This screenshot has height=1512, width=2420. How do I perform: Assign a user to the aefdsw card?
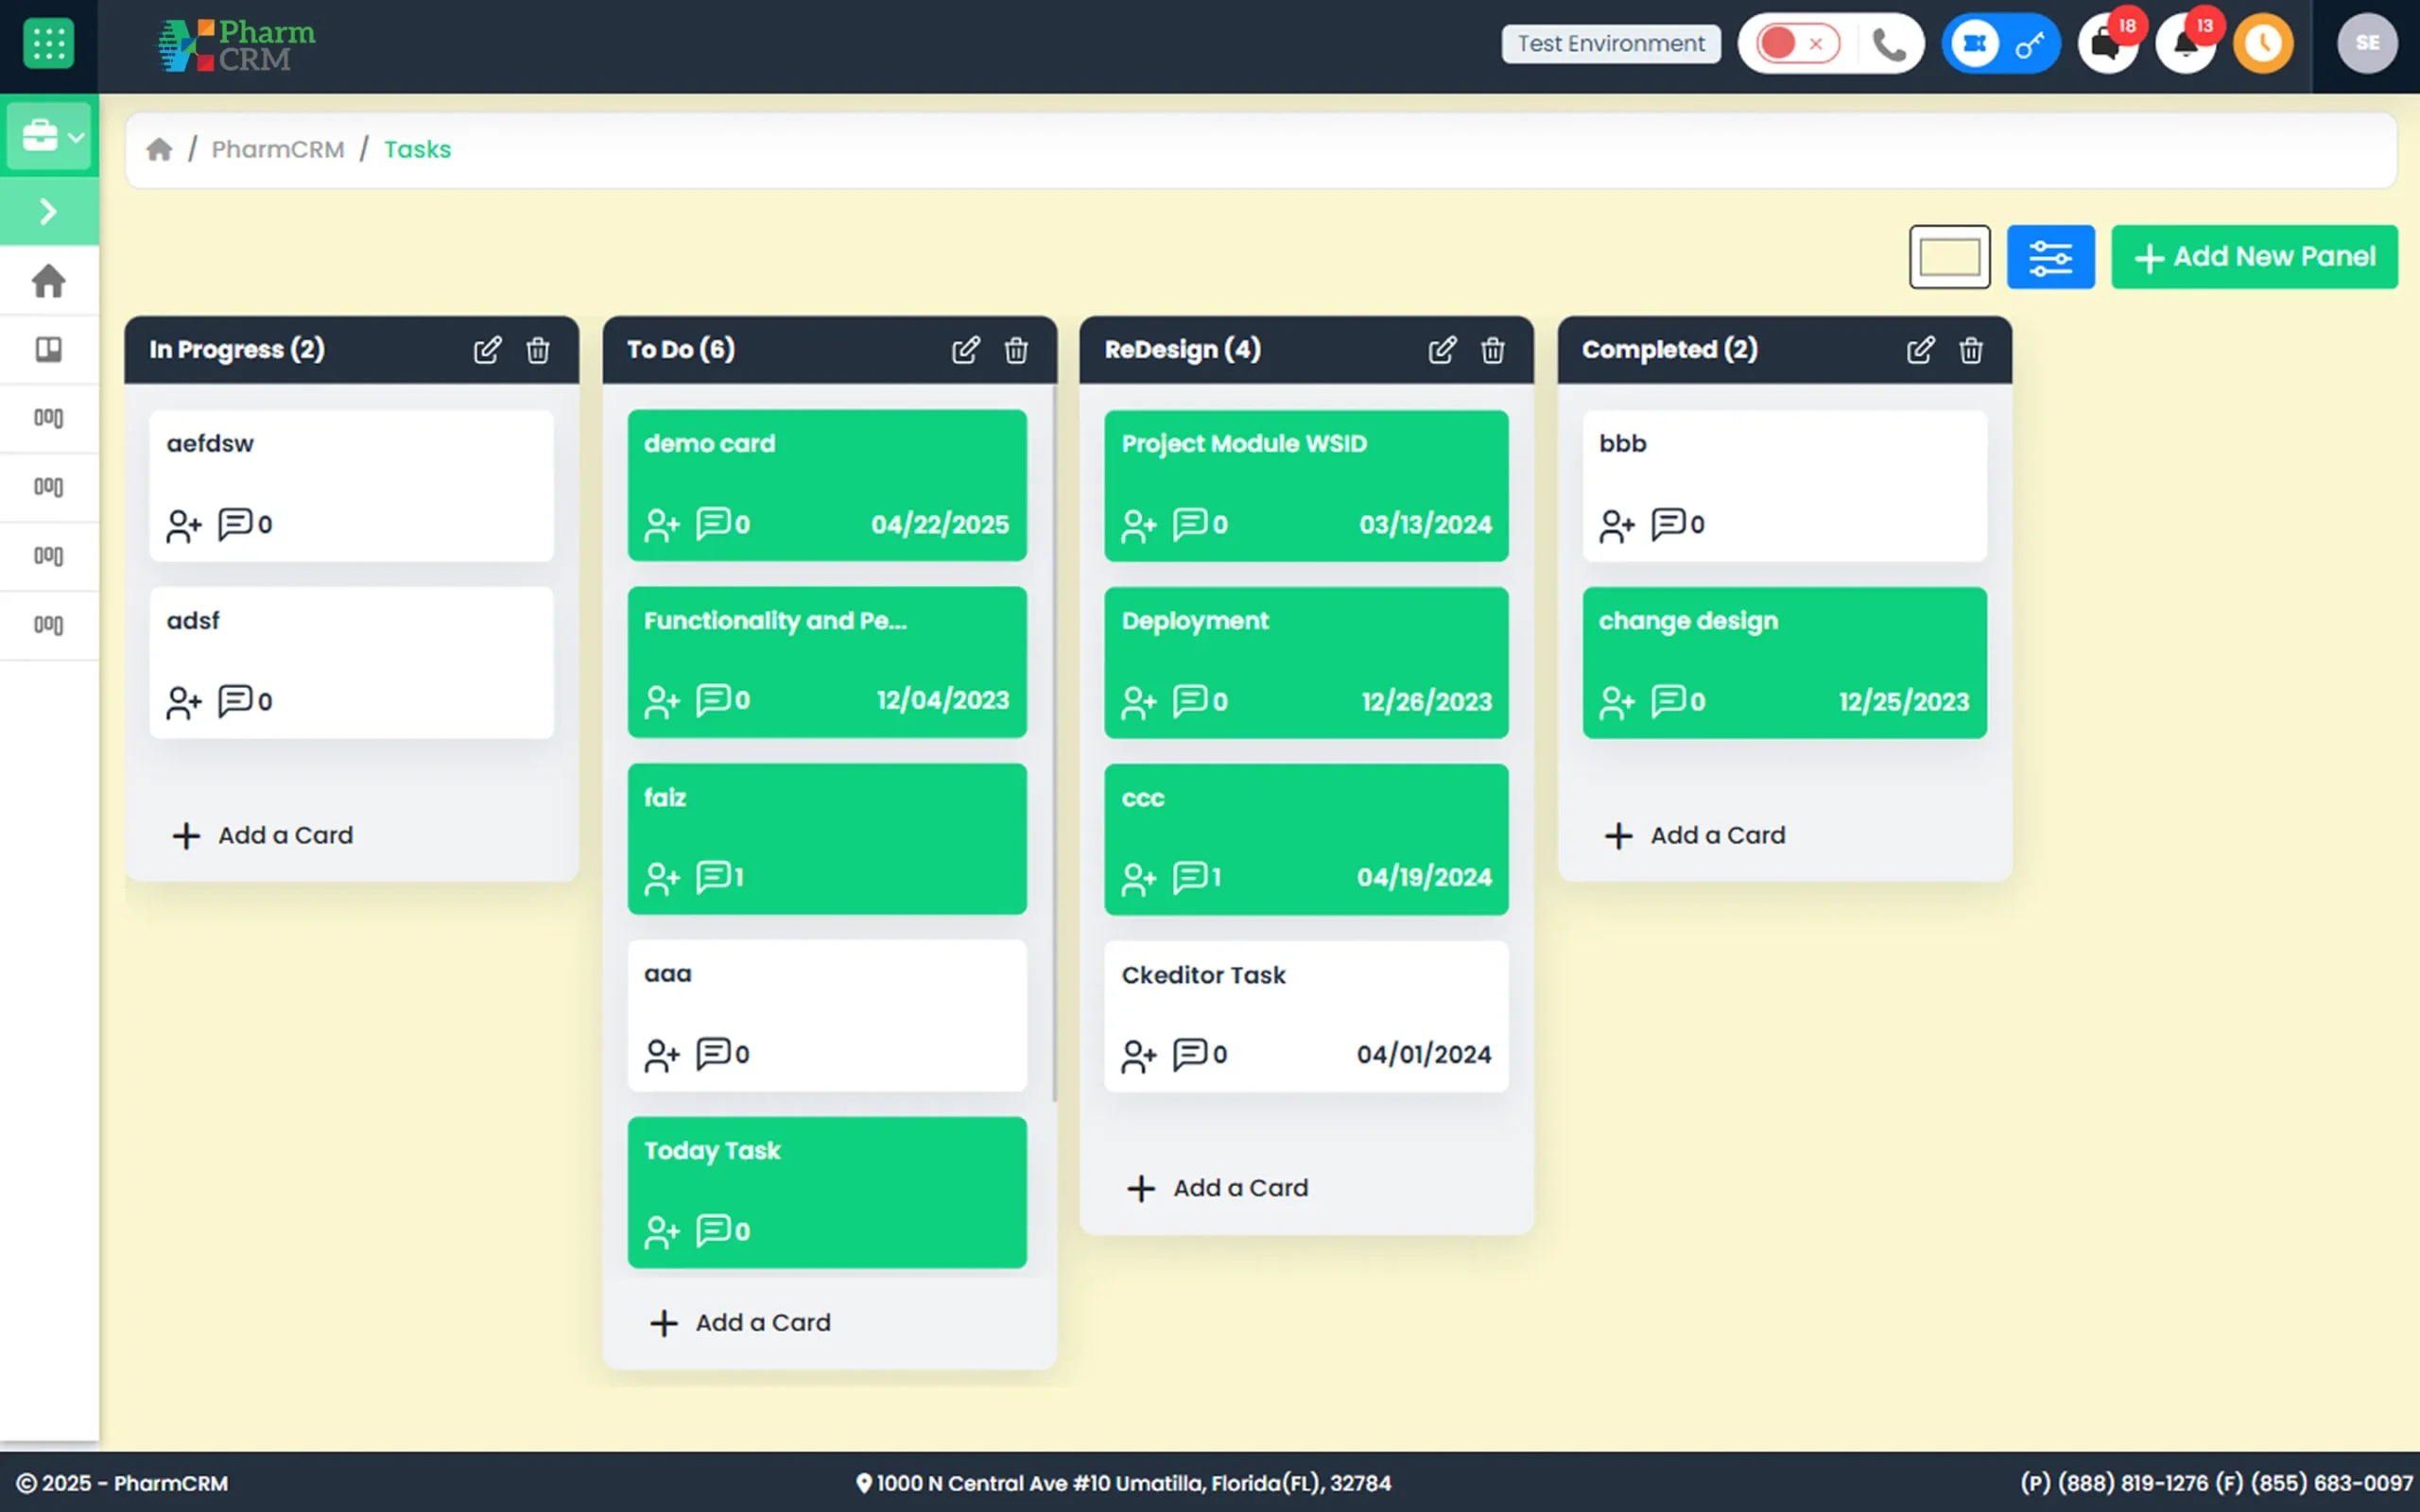pos(184,525)
